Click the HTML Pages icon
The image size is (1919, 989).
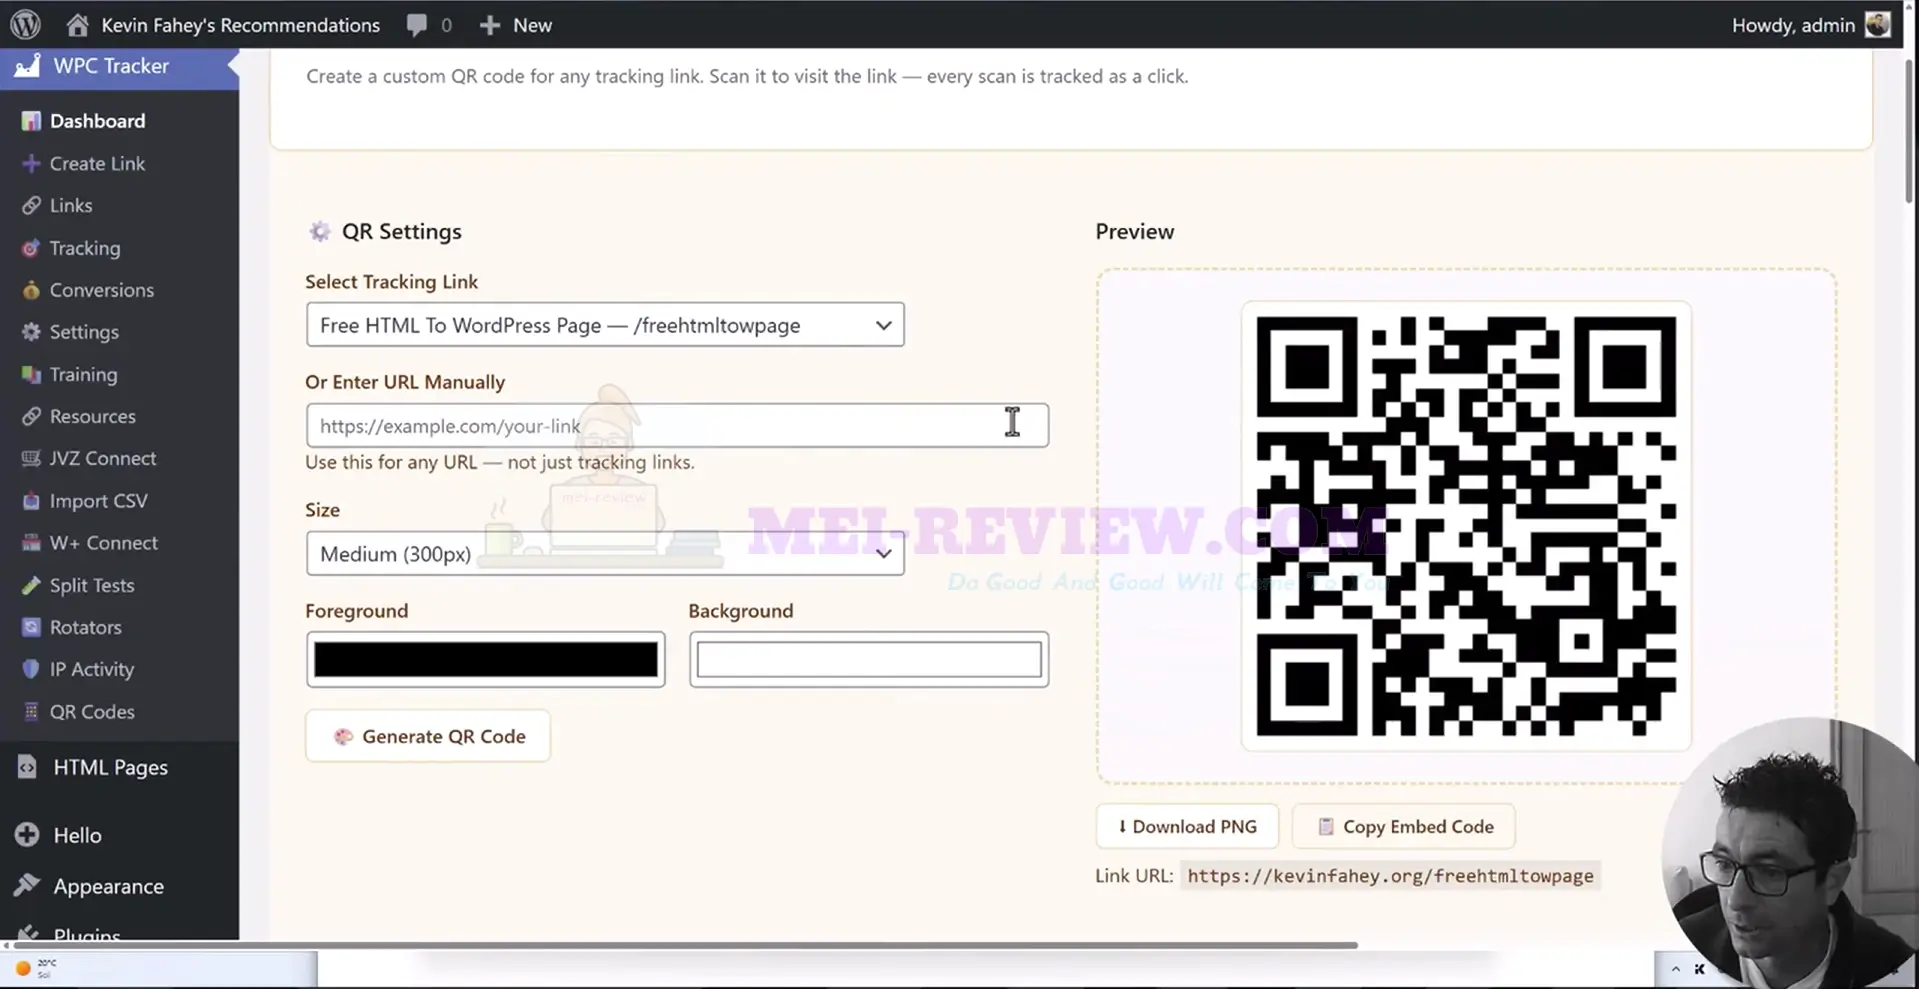[x=27, y=767]
